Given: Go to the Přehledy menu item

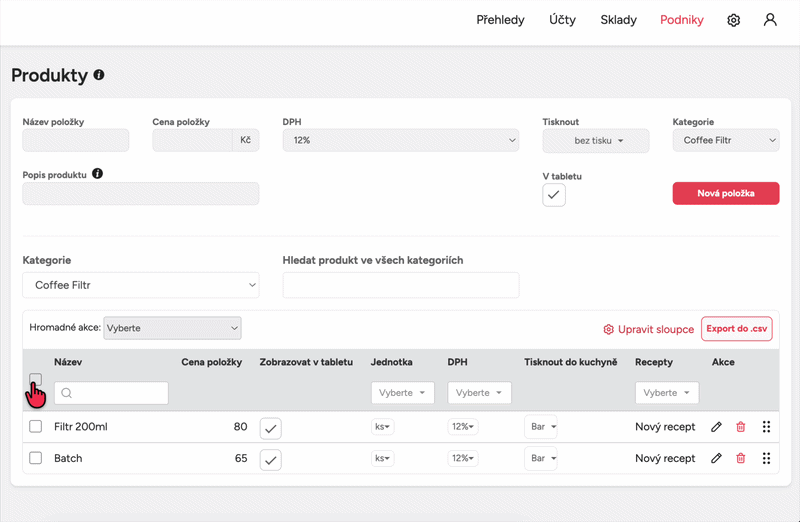Looking at the screenshot, I should [x=500, y=20].
